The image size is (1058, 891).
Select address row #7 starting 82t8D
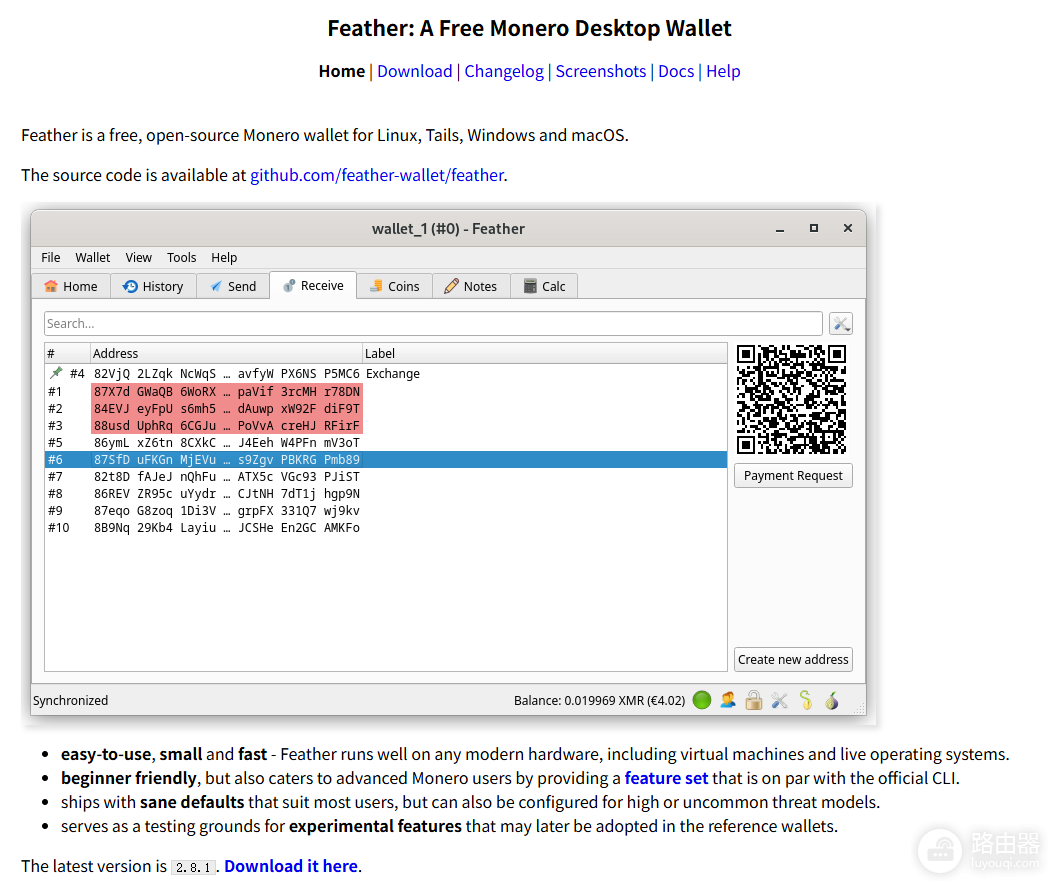[385, 477]
